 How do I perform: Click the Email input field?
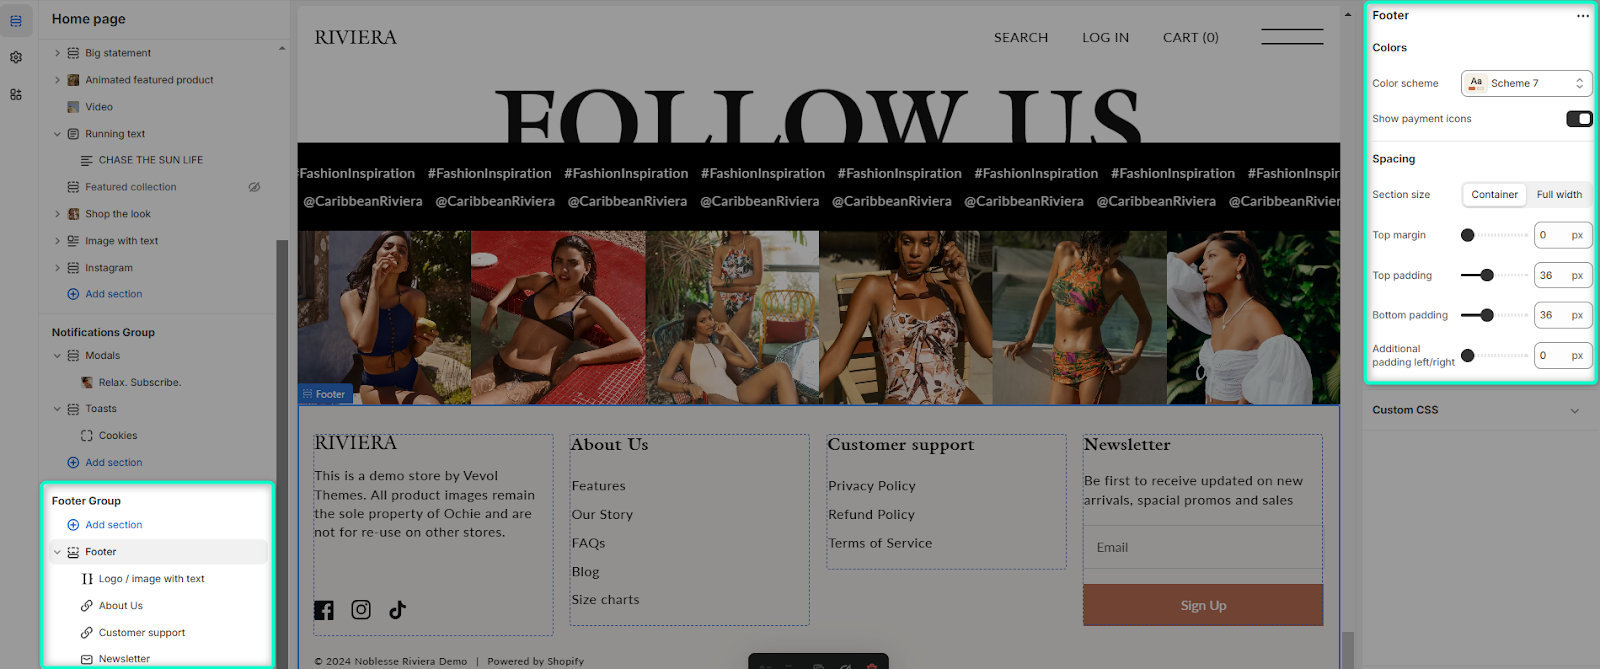(1203, 547)
